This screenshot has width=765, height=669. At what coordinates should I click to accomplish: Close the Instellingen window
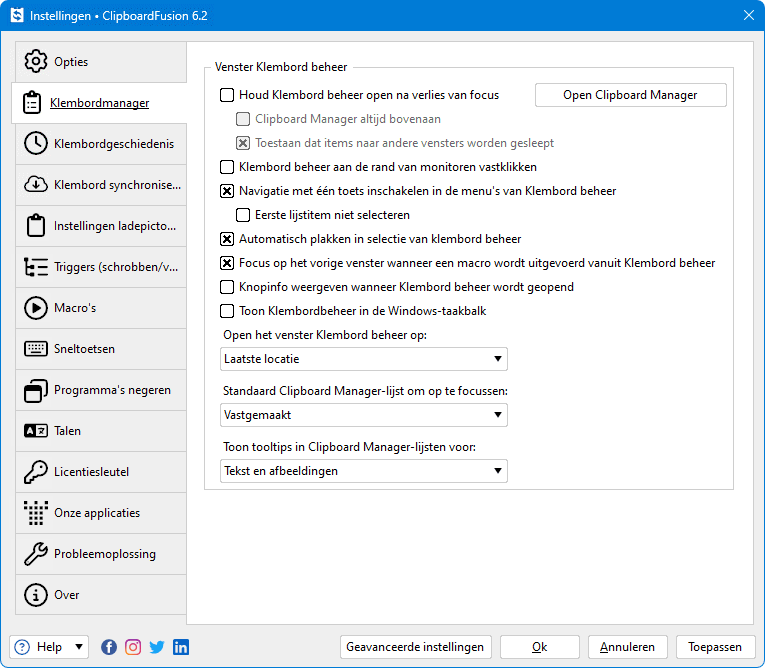point(748,15)
